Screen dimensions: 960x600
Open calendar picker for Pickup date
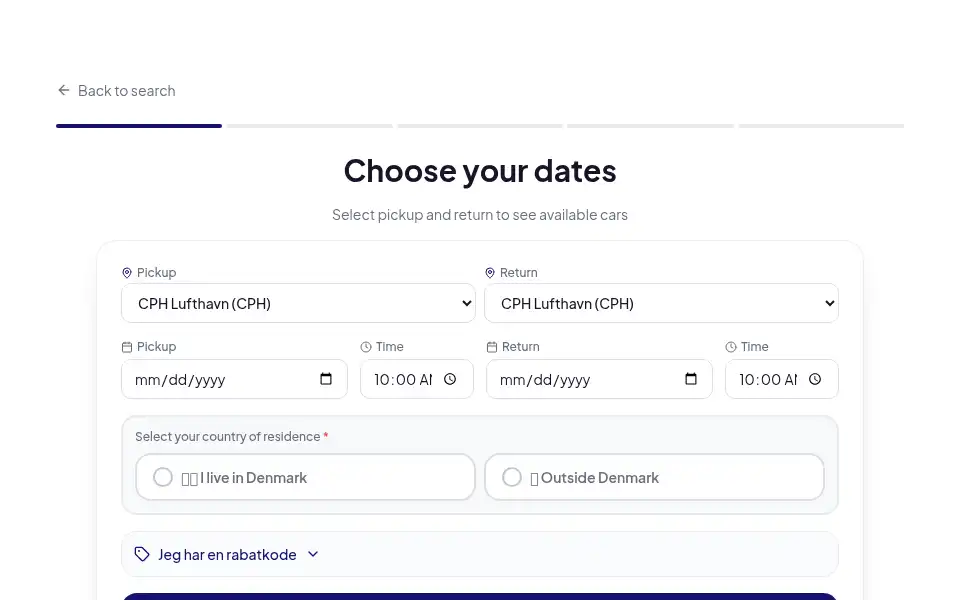click(x=326, y=379)
